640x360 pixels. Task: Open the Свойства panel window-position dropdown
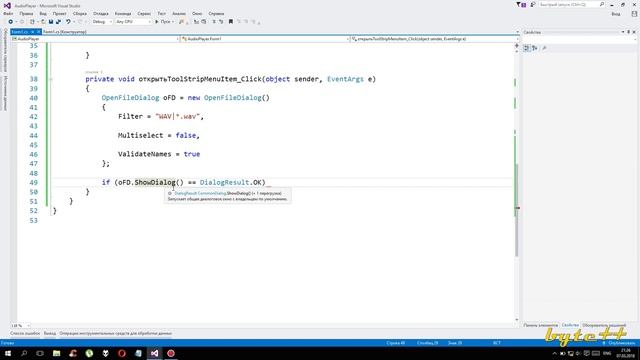[x=623, y=32]
